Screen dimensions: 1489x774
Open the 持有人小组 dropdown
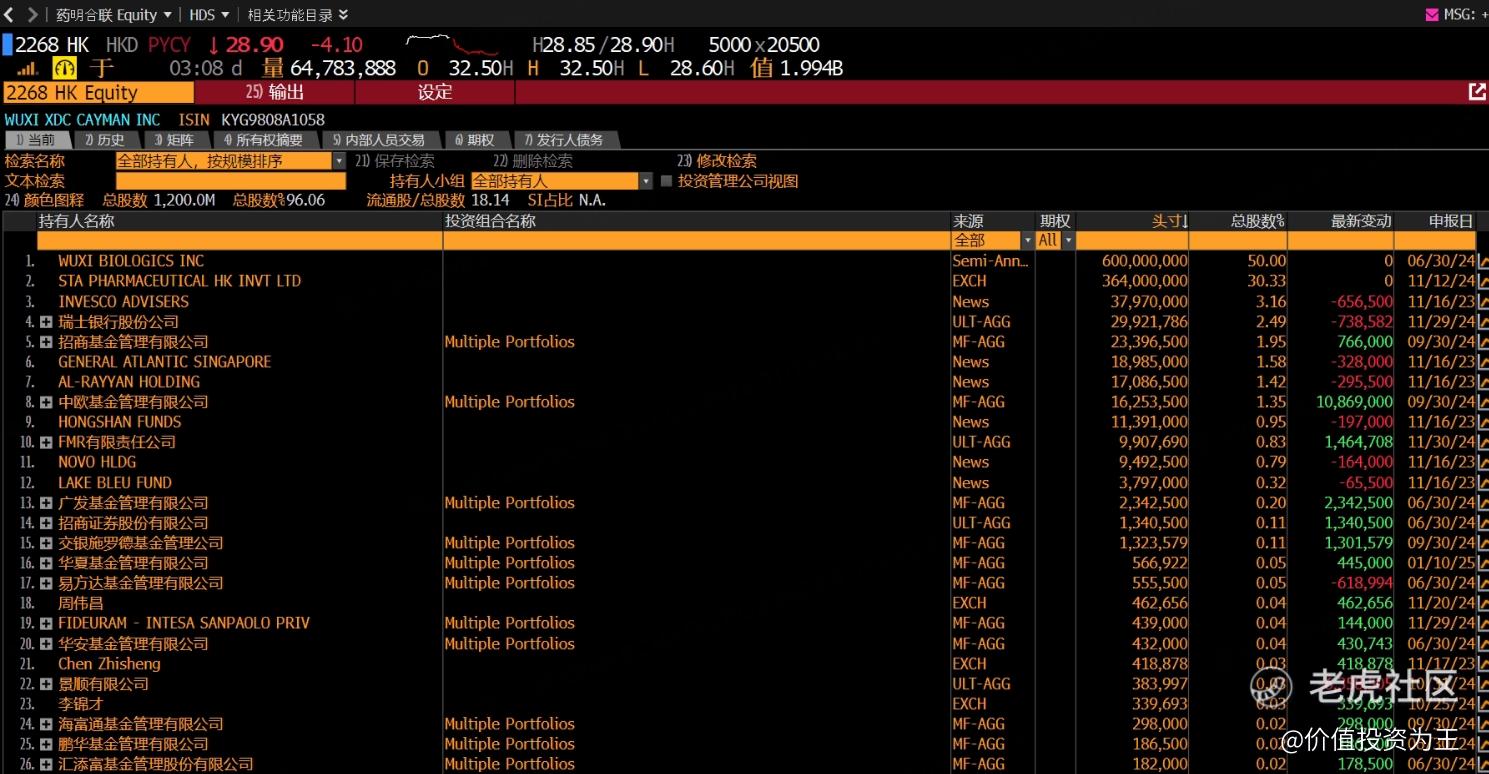coord(645,181)
